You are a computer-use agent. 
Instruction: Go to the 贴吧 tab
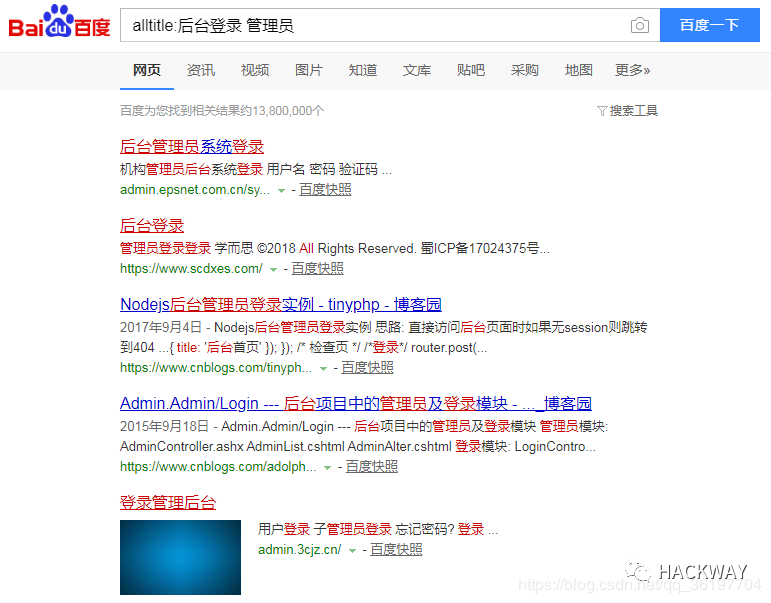[471, 70]
